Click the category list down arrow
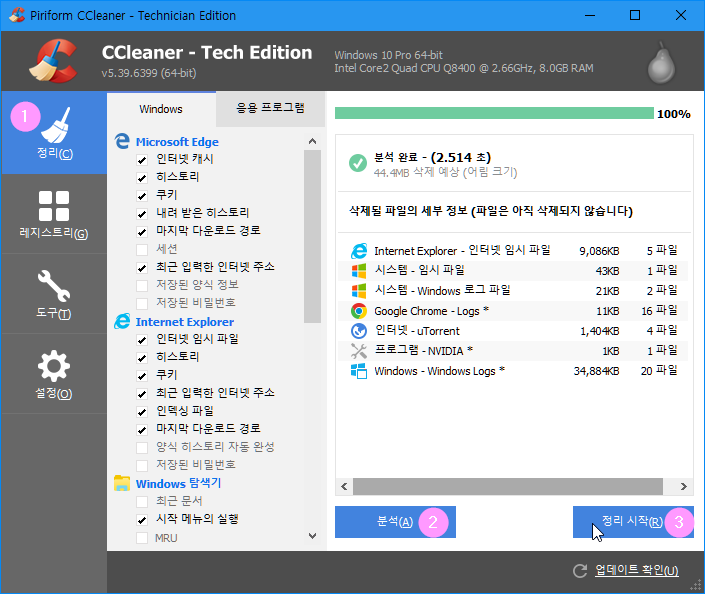 pos(312,536)
